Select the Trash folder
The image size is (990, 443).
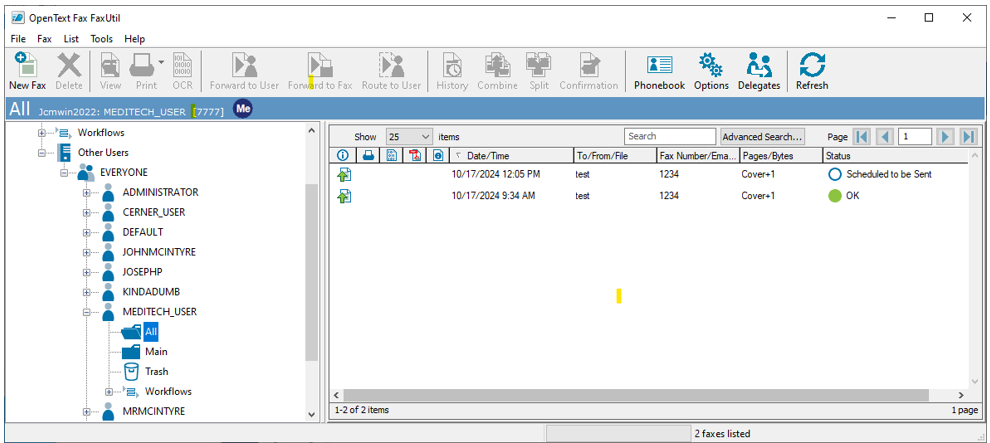coord(157,372)
